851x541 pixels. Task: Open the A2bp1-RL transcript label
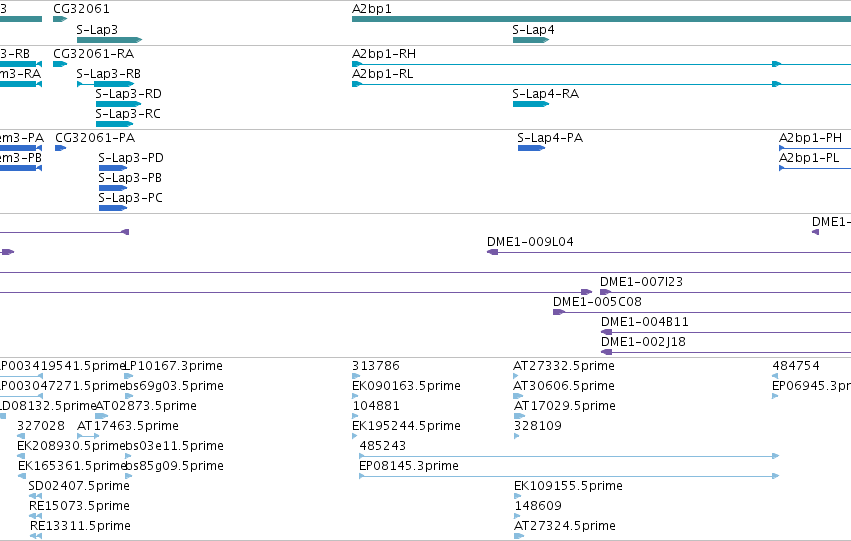[x=383, y=74]
